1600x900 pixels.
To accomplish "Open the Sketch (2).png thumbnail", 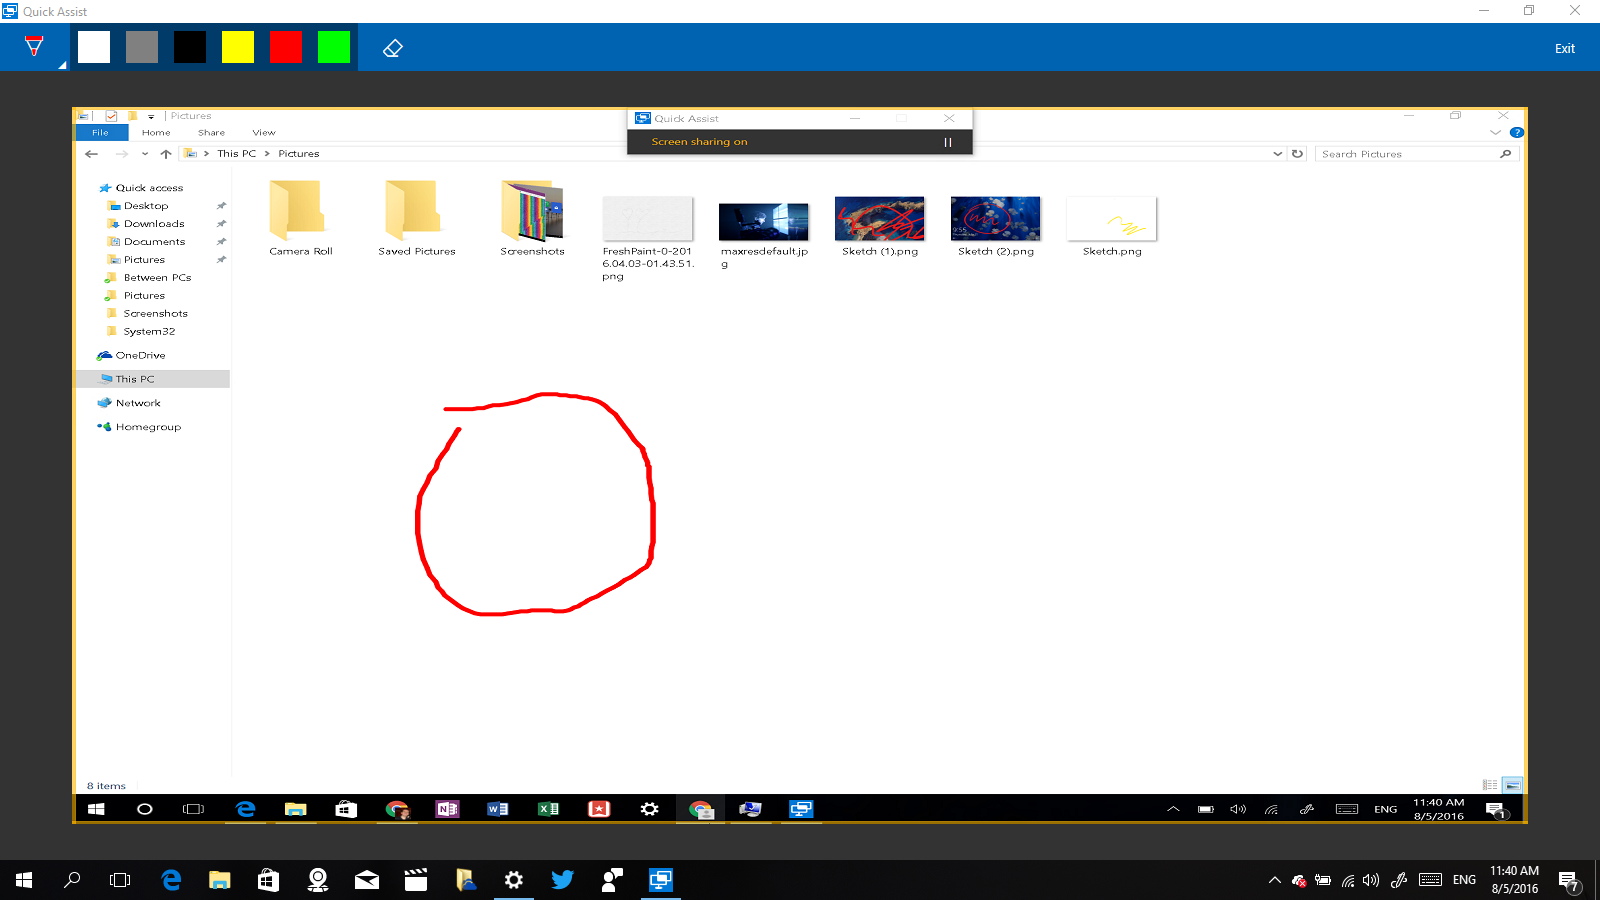I will 995,218.
